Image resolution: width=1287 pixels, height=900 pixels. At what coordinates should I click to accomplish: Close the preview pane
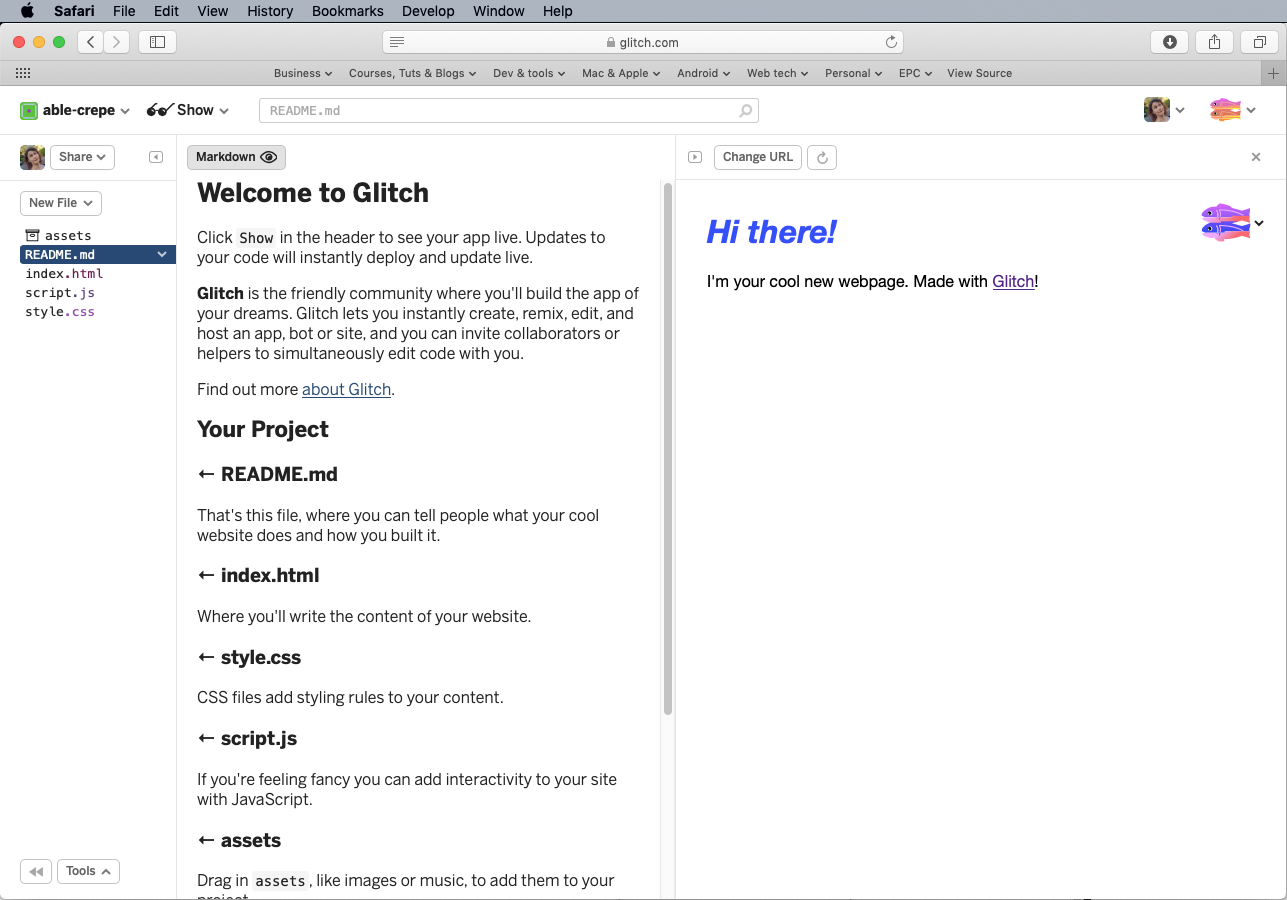click(1256, 157)
